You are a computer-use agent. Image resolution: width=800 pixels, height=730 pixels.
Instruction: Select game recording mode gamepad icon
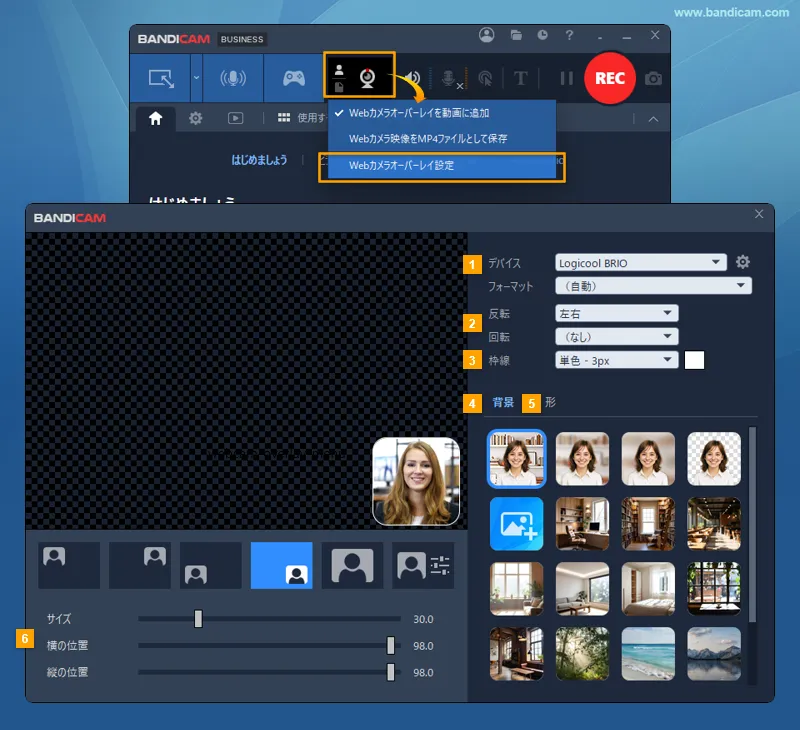(x=293, y=78)
